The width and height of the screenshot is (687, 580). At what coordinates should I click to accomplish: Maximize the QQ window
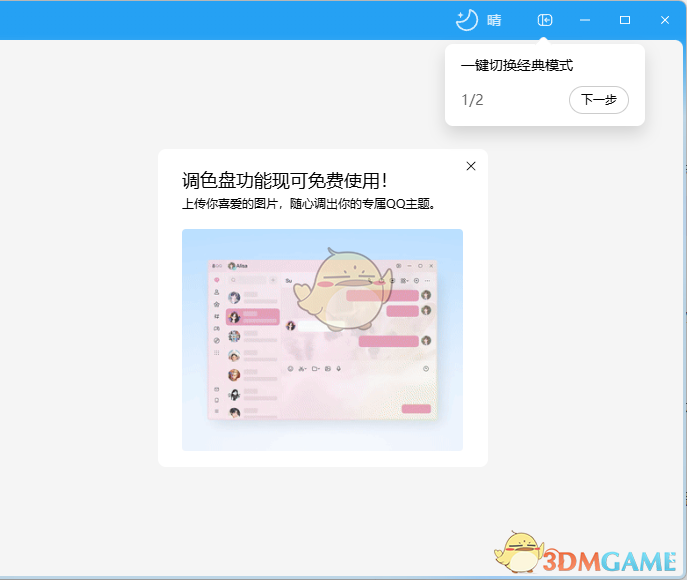pyautogui.click(x=625, y=20)
